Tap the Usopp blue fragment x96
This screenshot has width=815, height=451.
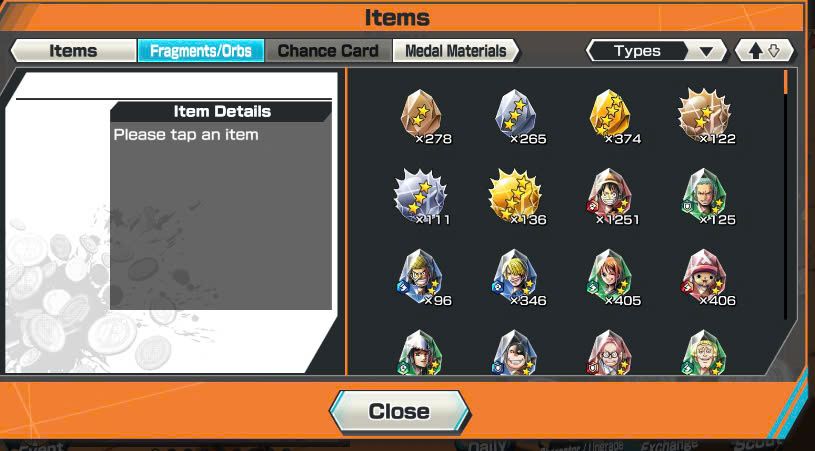pos(421,278)
